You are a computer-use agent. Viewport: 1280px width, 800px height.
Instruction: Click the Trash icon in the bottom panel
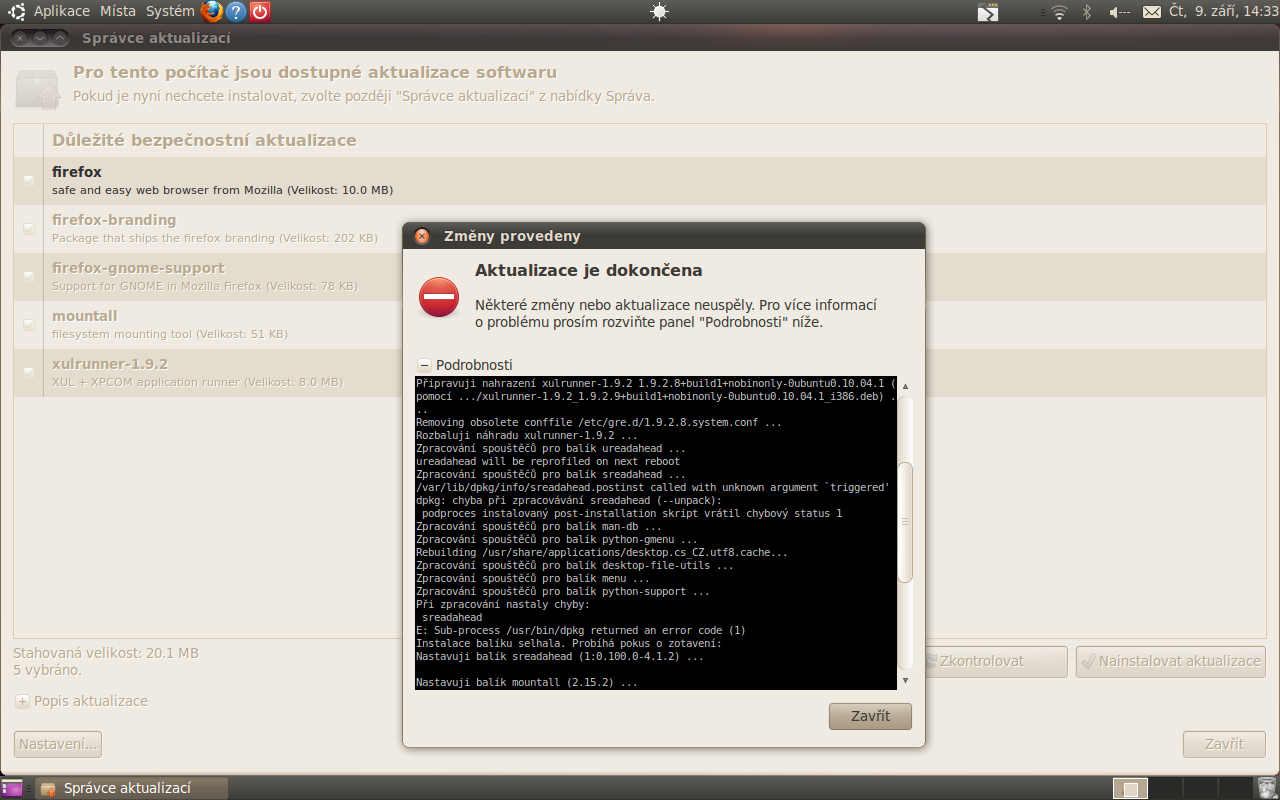pos(1267,788)
